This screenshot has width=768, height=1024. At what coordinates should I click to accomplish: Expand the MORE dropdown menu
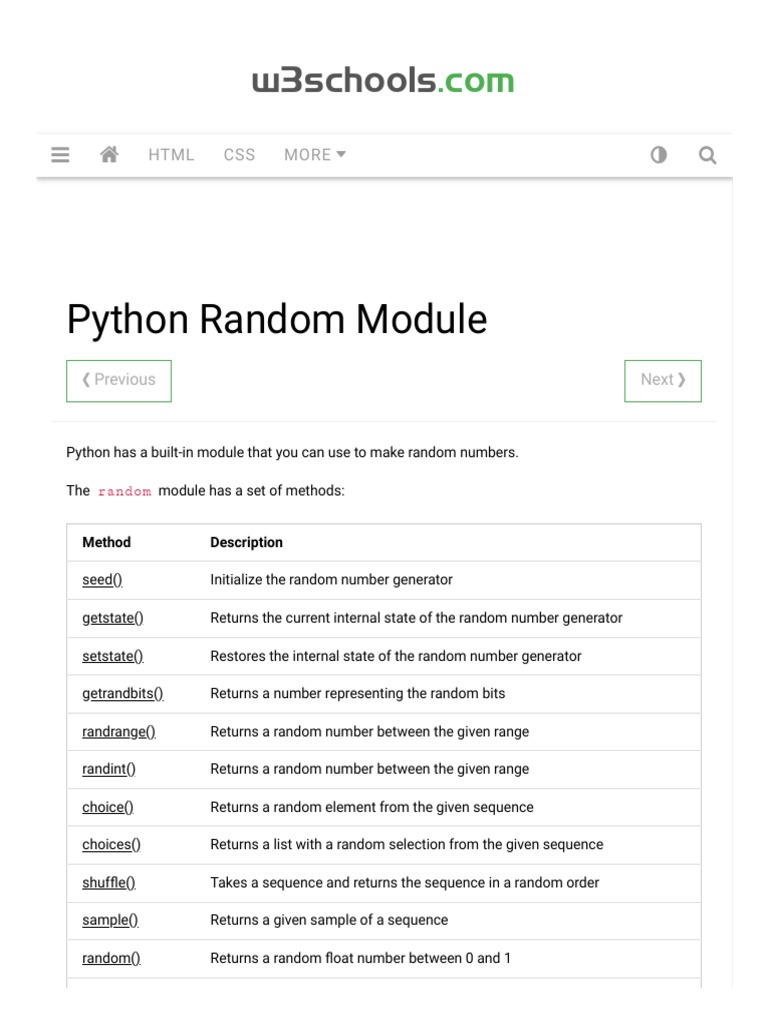314,155
